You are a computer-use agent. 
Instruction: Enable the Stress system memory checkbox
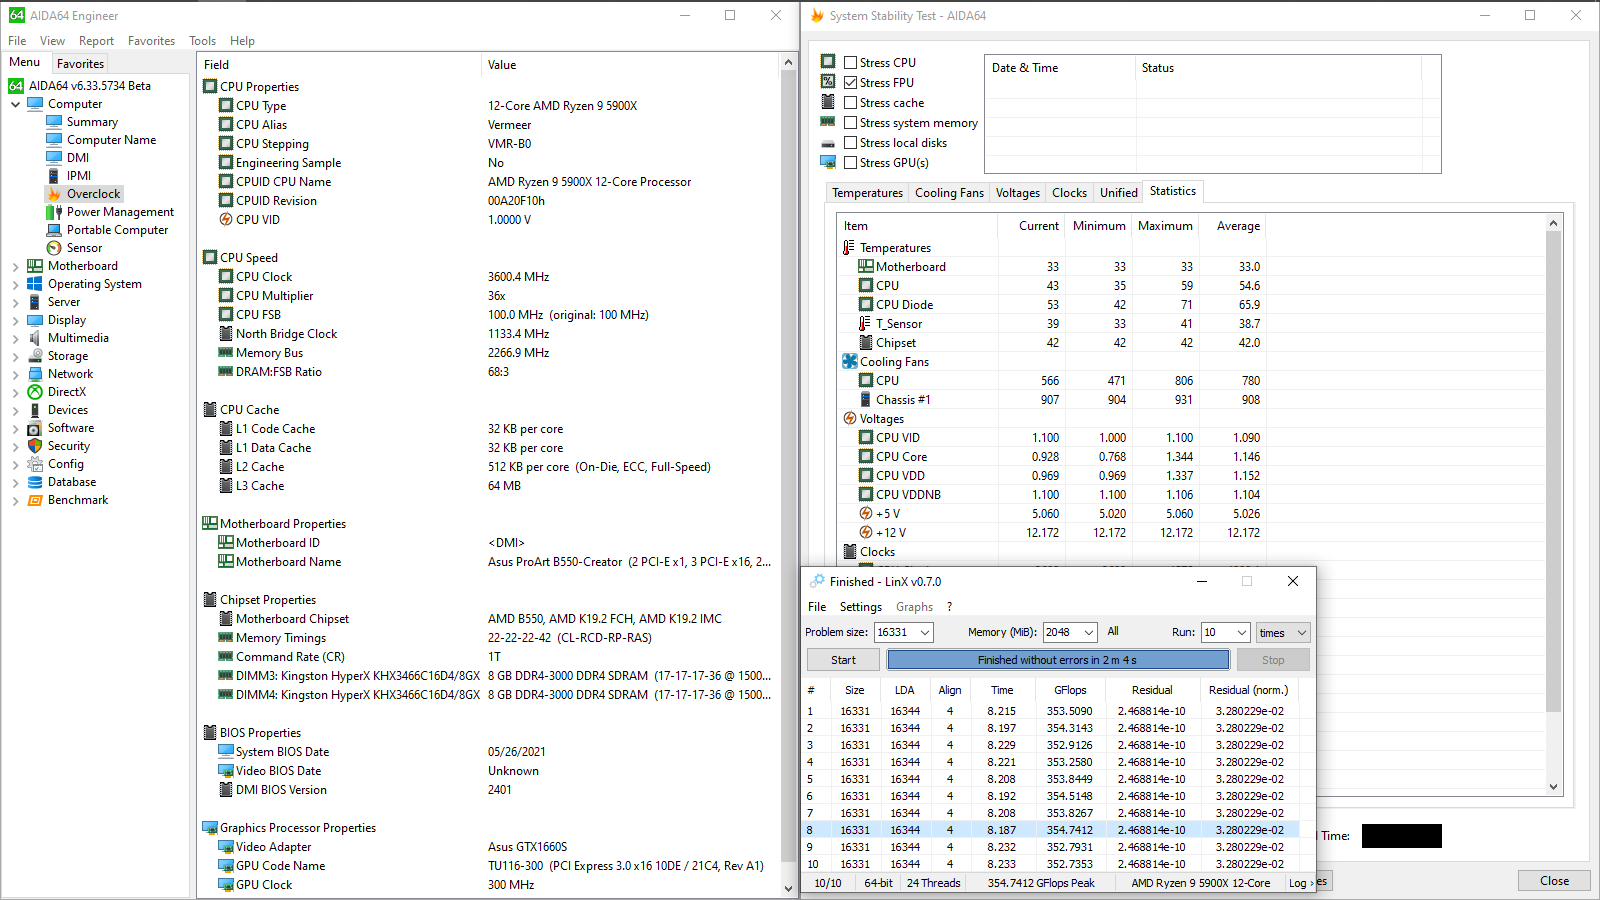[x=850, y=122]
